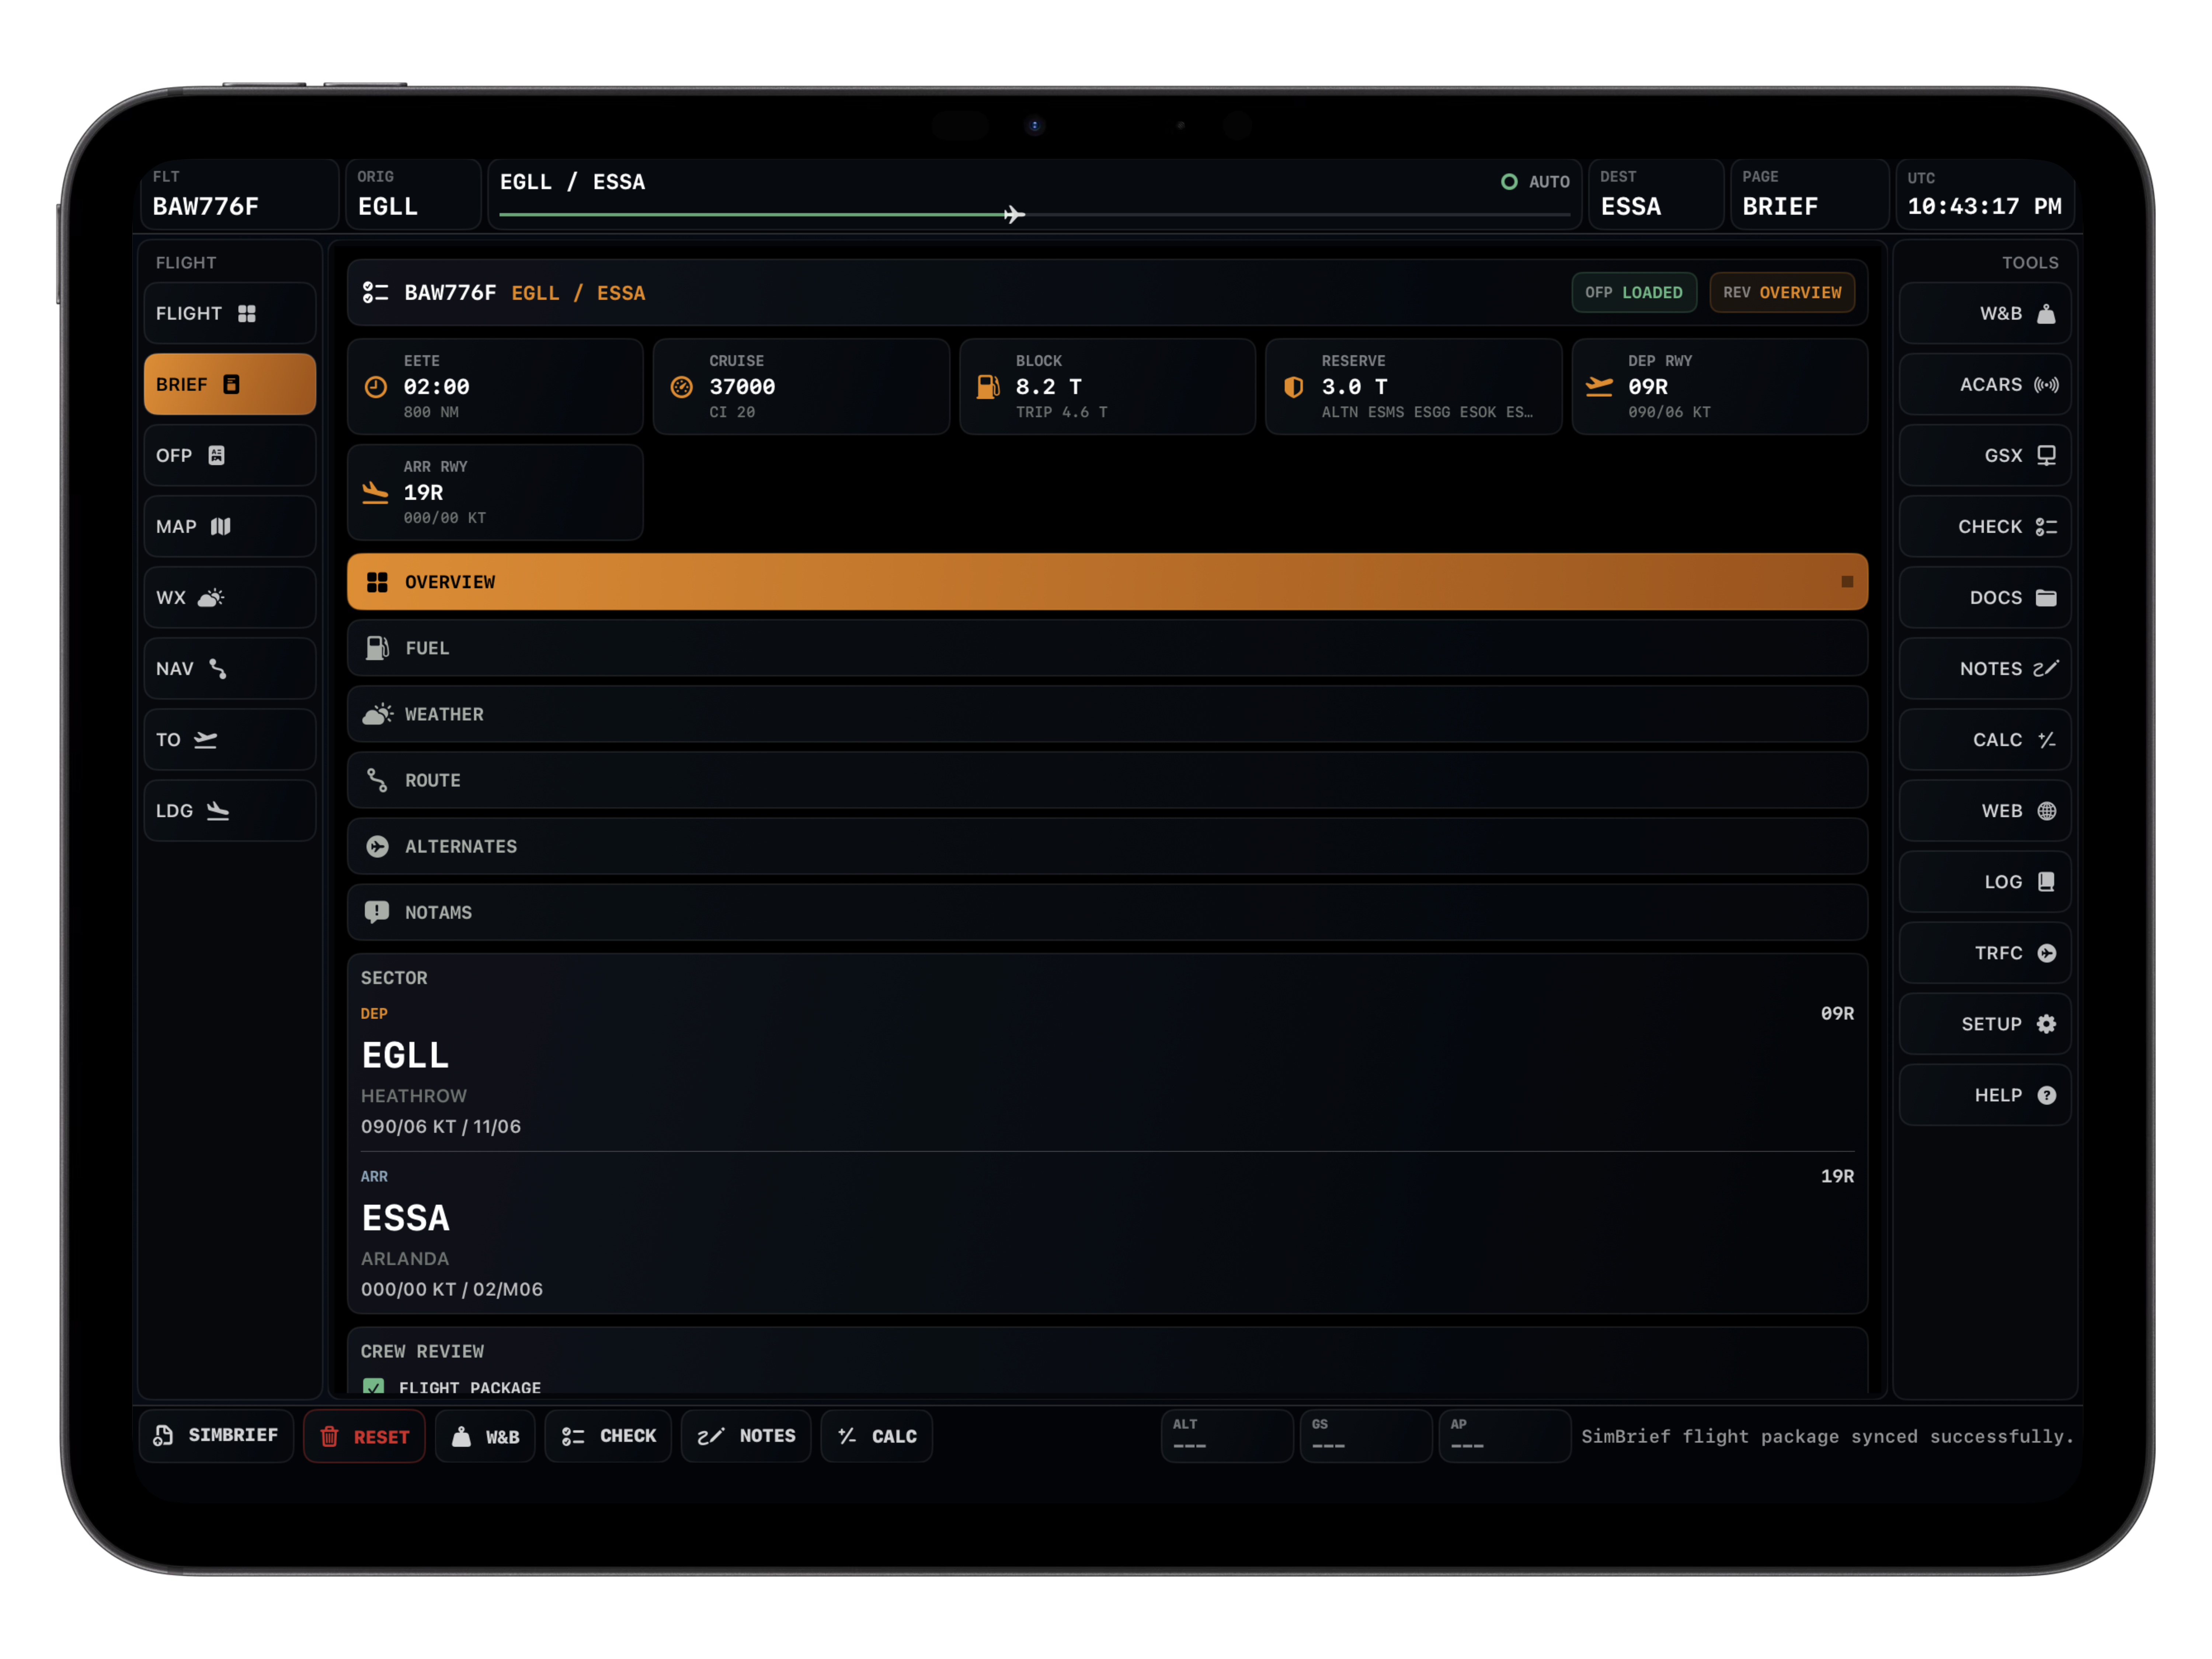Click the WEB globe icon
This screenshot has width=2212, height=1659.
point(2046,811)
